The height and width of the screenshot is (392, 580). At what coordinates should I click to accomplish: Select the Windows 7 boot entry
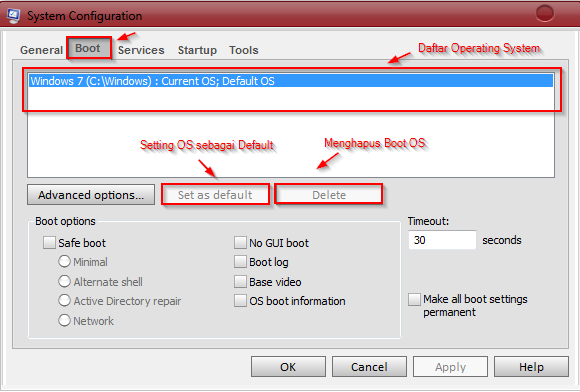tap(291, 81)
